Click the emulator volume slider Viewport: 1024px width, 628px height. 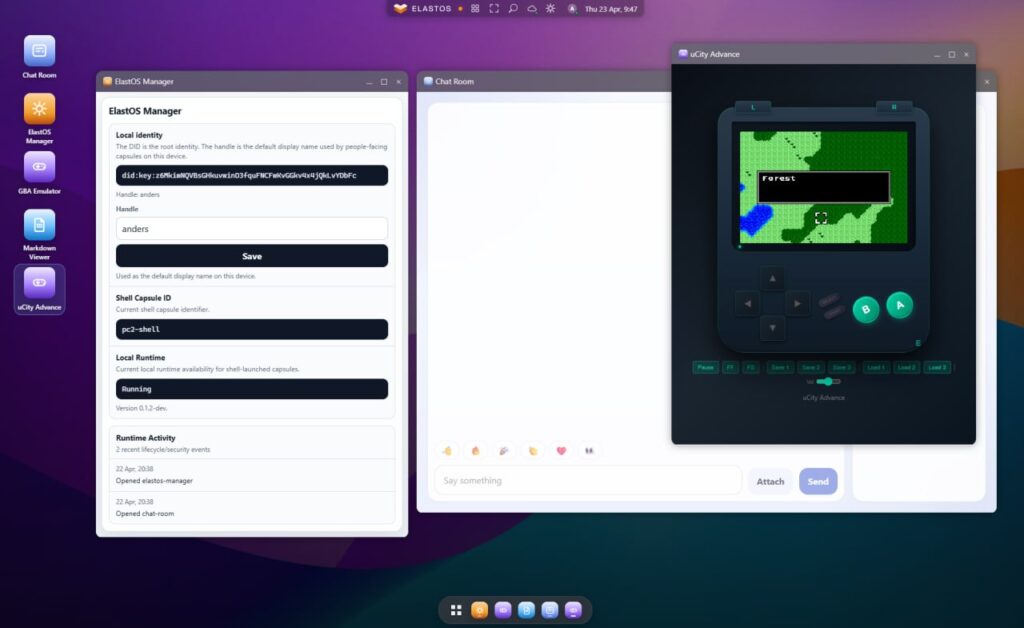(827, 381)
